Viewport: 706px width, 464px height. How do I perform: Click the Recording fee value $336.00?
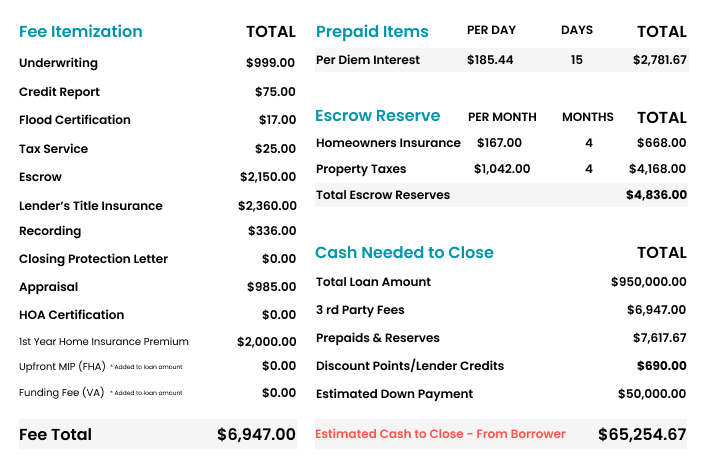pyautogui.click(x=272, y=231)
